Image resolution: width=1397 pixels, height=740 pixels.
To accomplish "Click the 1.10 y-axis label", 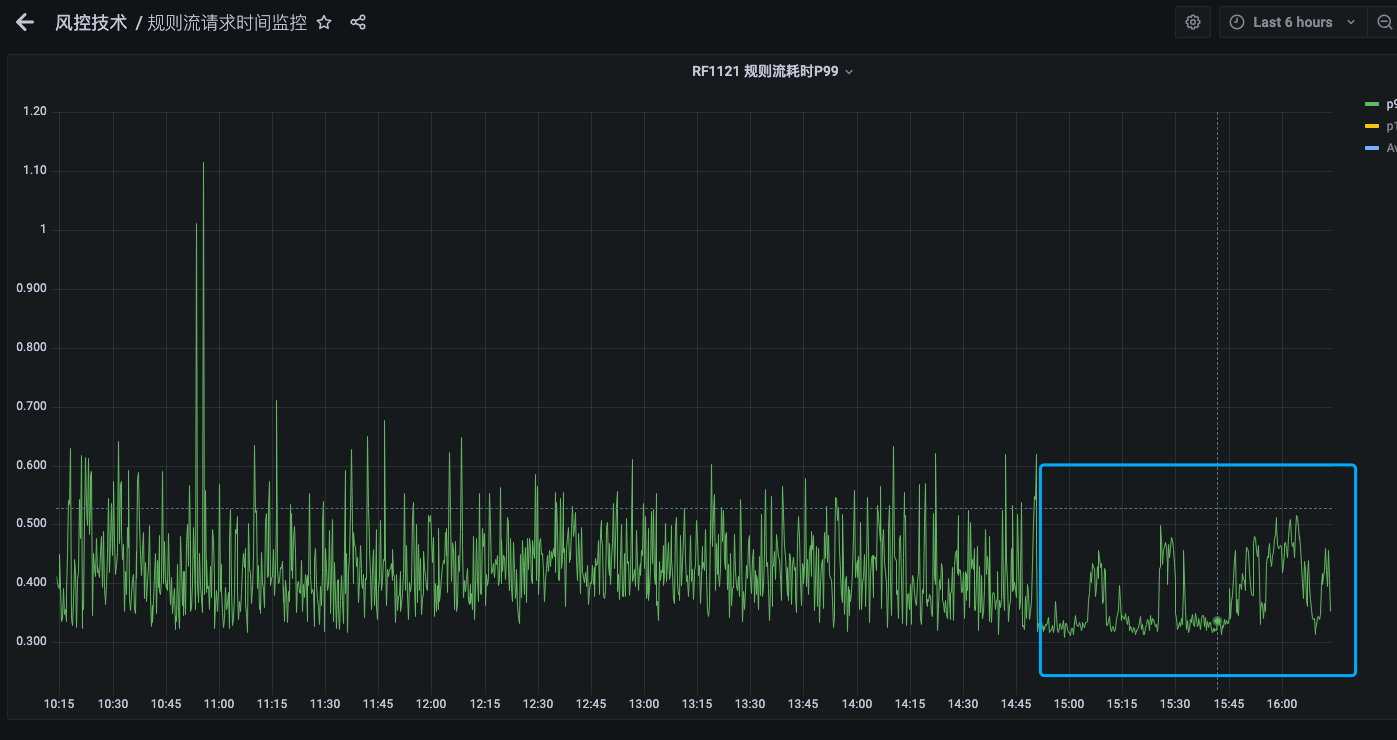I will click(35, 171).
